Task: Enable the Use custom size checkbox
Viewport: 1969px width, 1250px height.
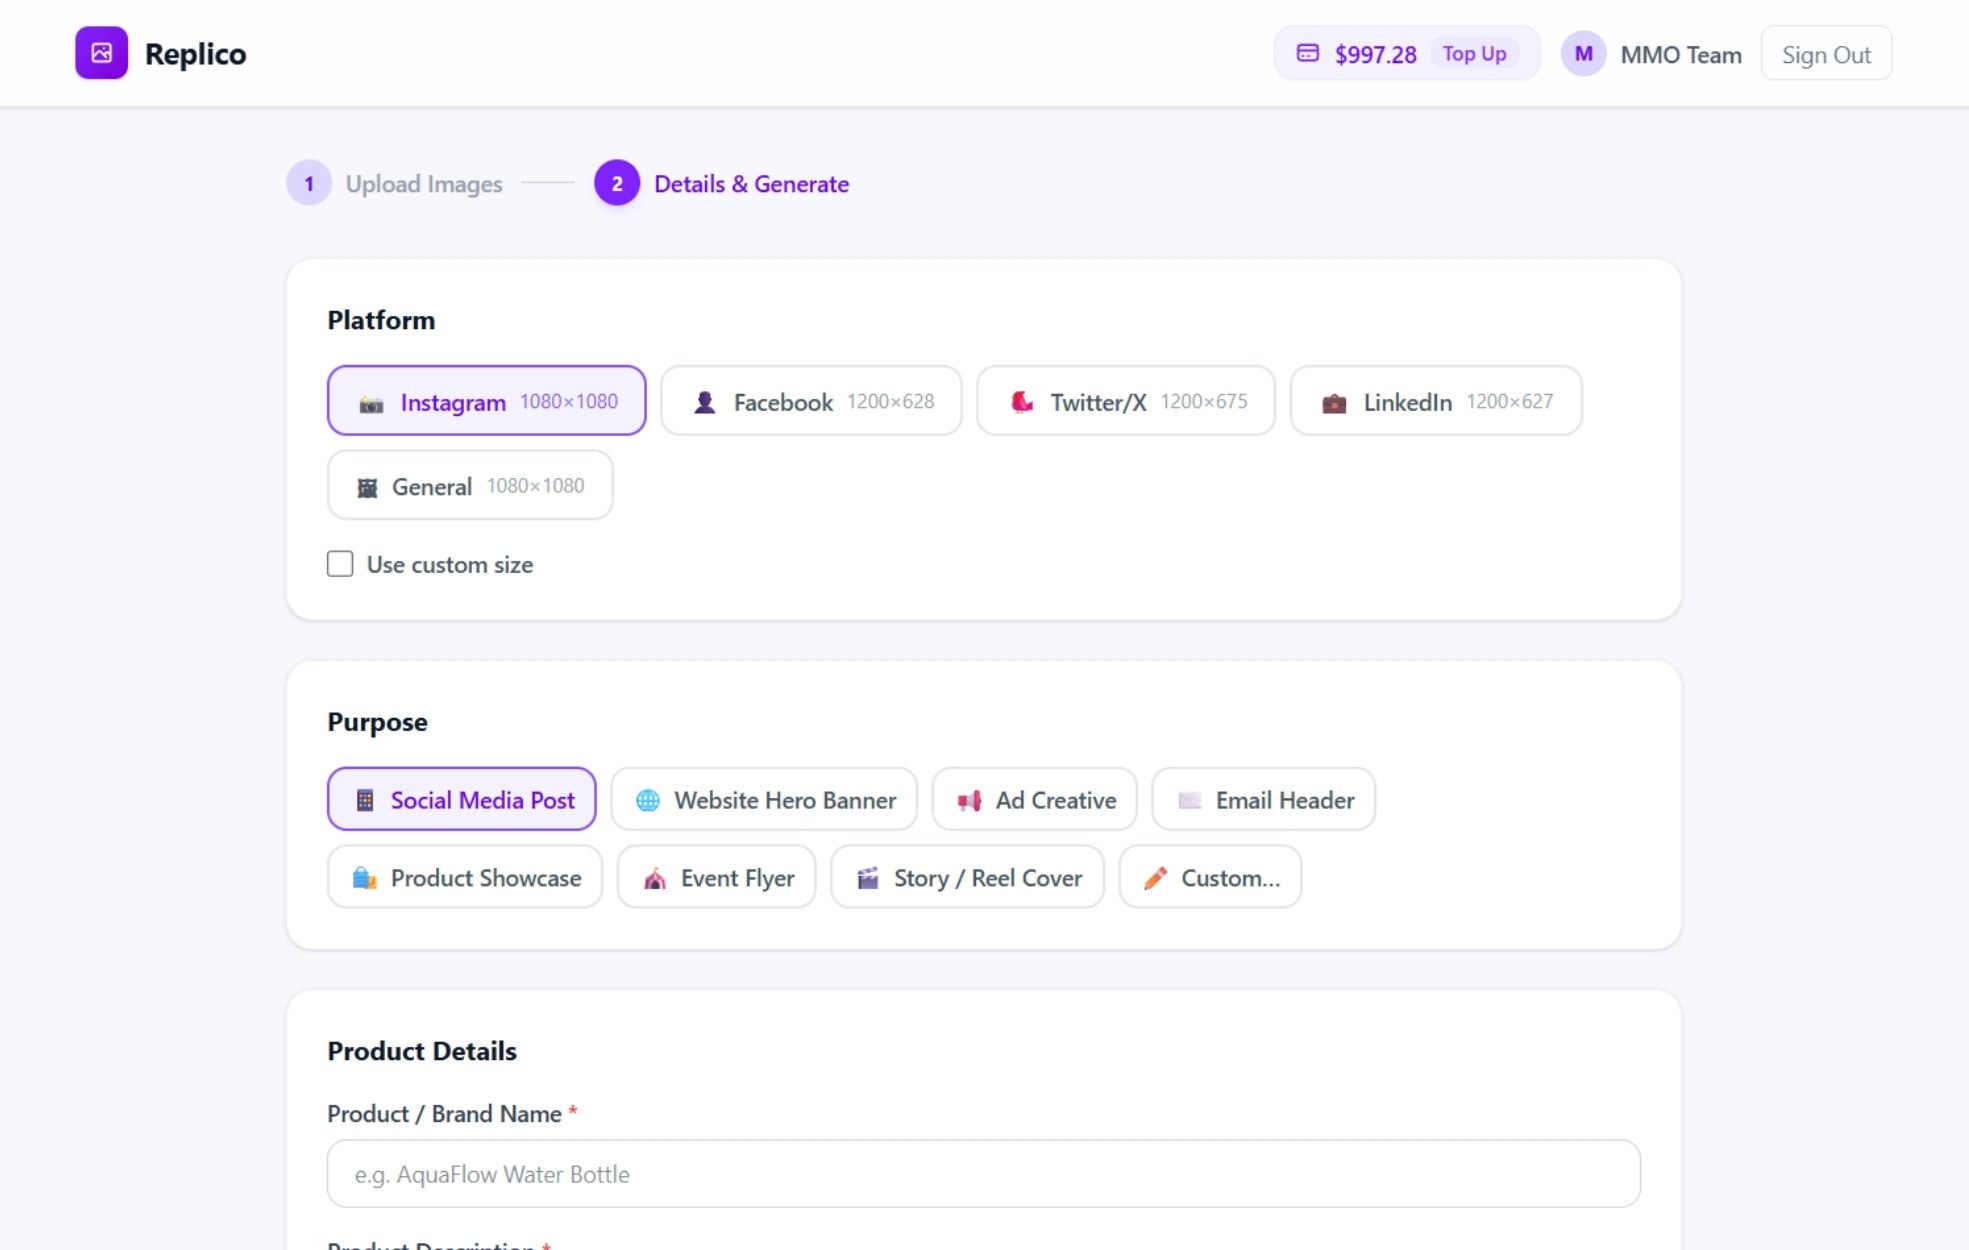Action: point(340,564)
